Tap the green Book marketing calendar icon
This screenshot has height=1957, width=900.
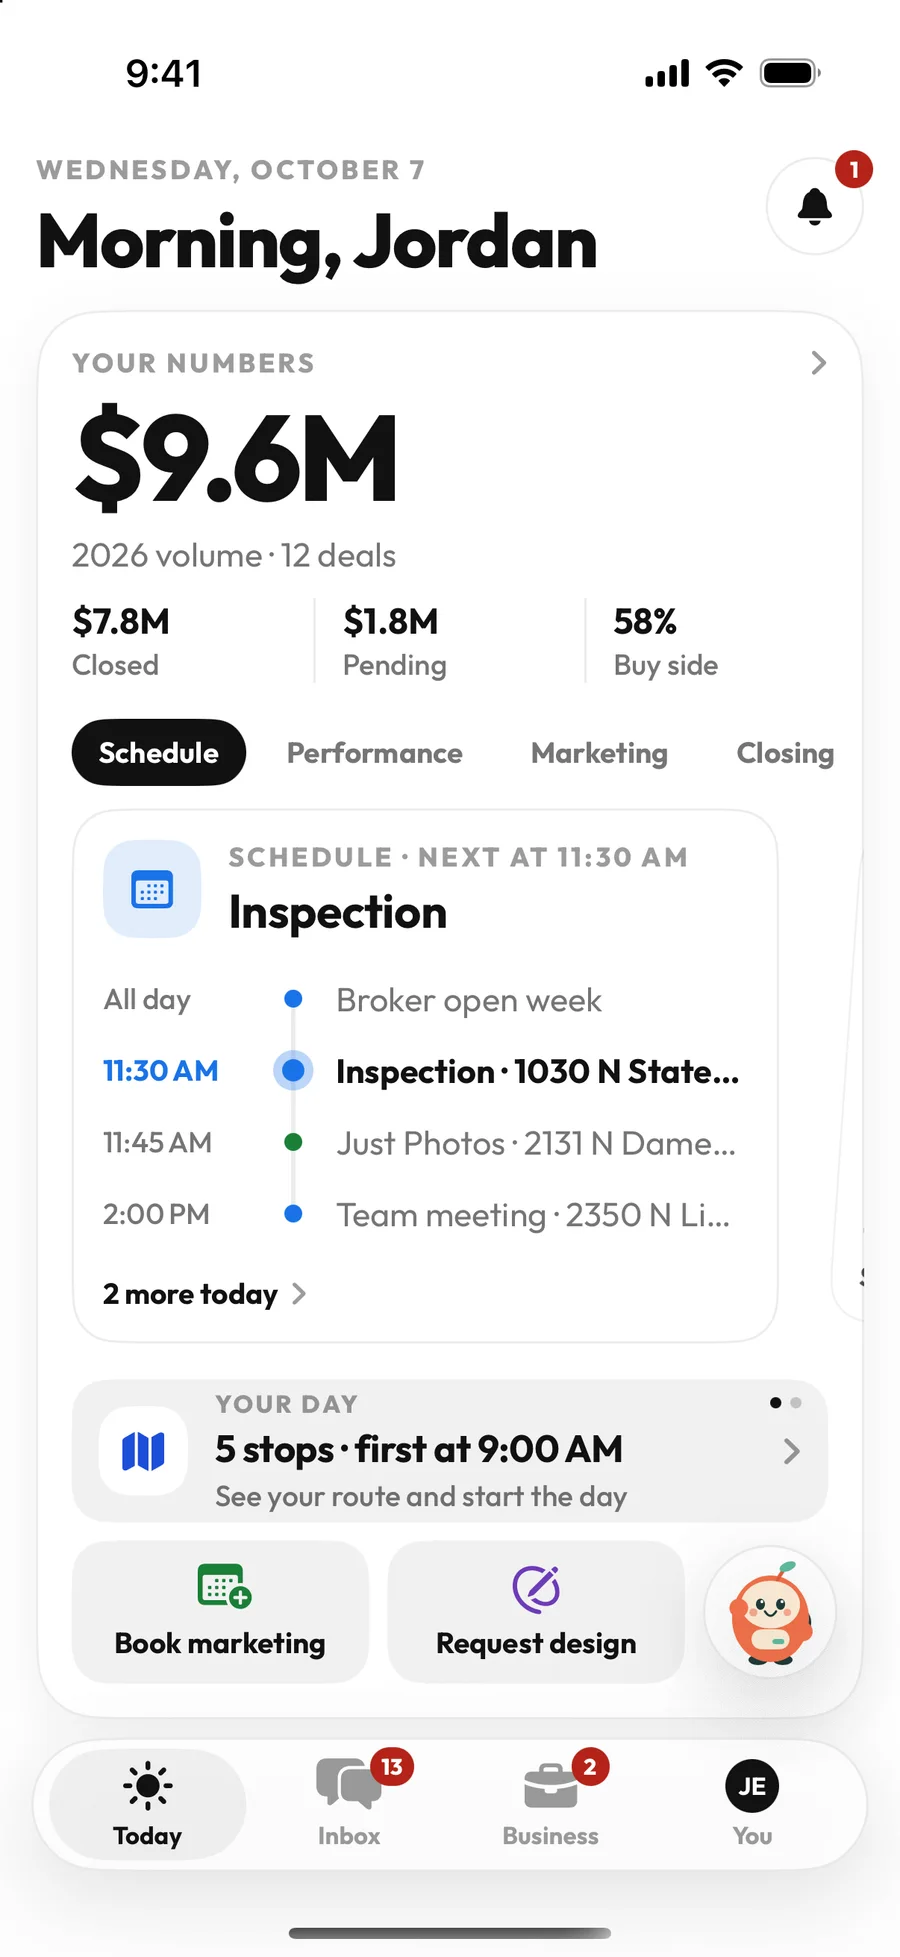pyautogui.click(x=224, y=1586)
